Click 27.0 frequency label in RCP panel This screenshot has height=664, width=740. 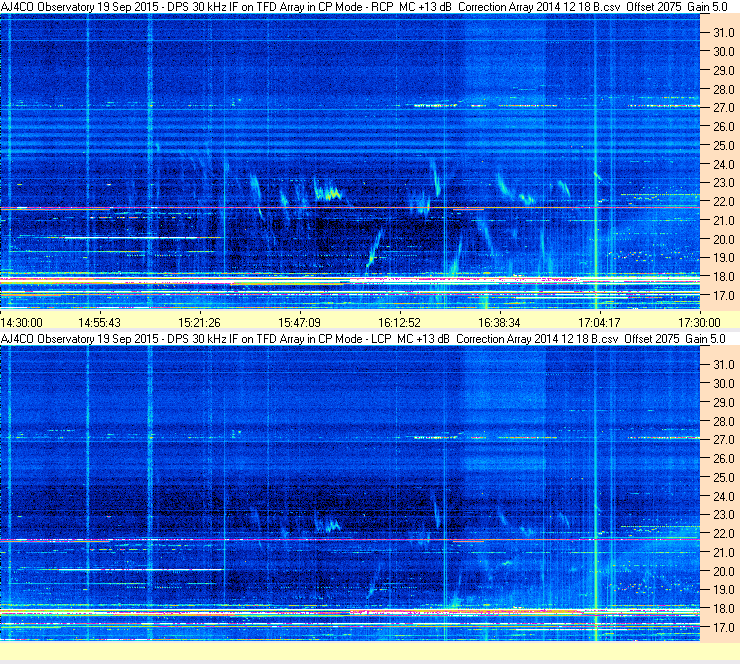tap(724, 108)
